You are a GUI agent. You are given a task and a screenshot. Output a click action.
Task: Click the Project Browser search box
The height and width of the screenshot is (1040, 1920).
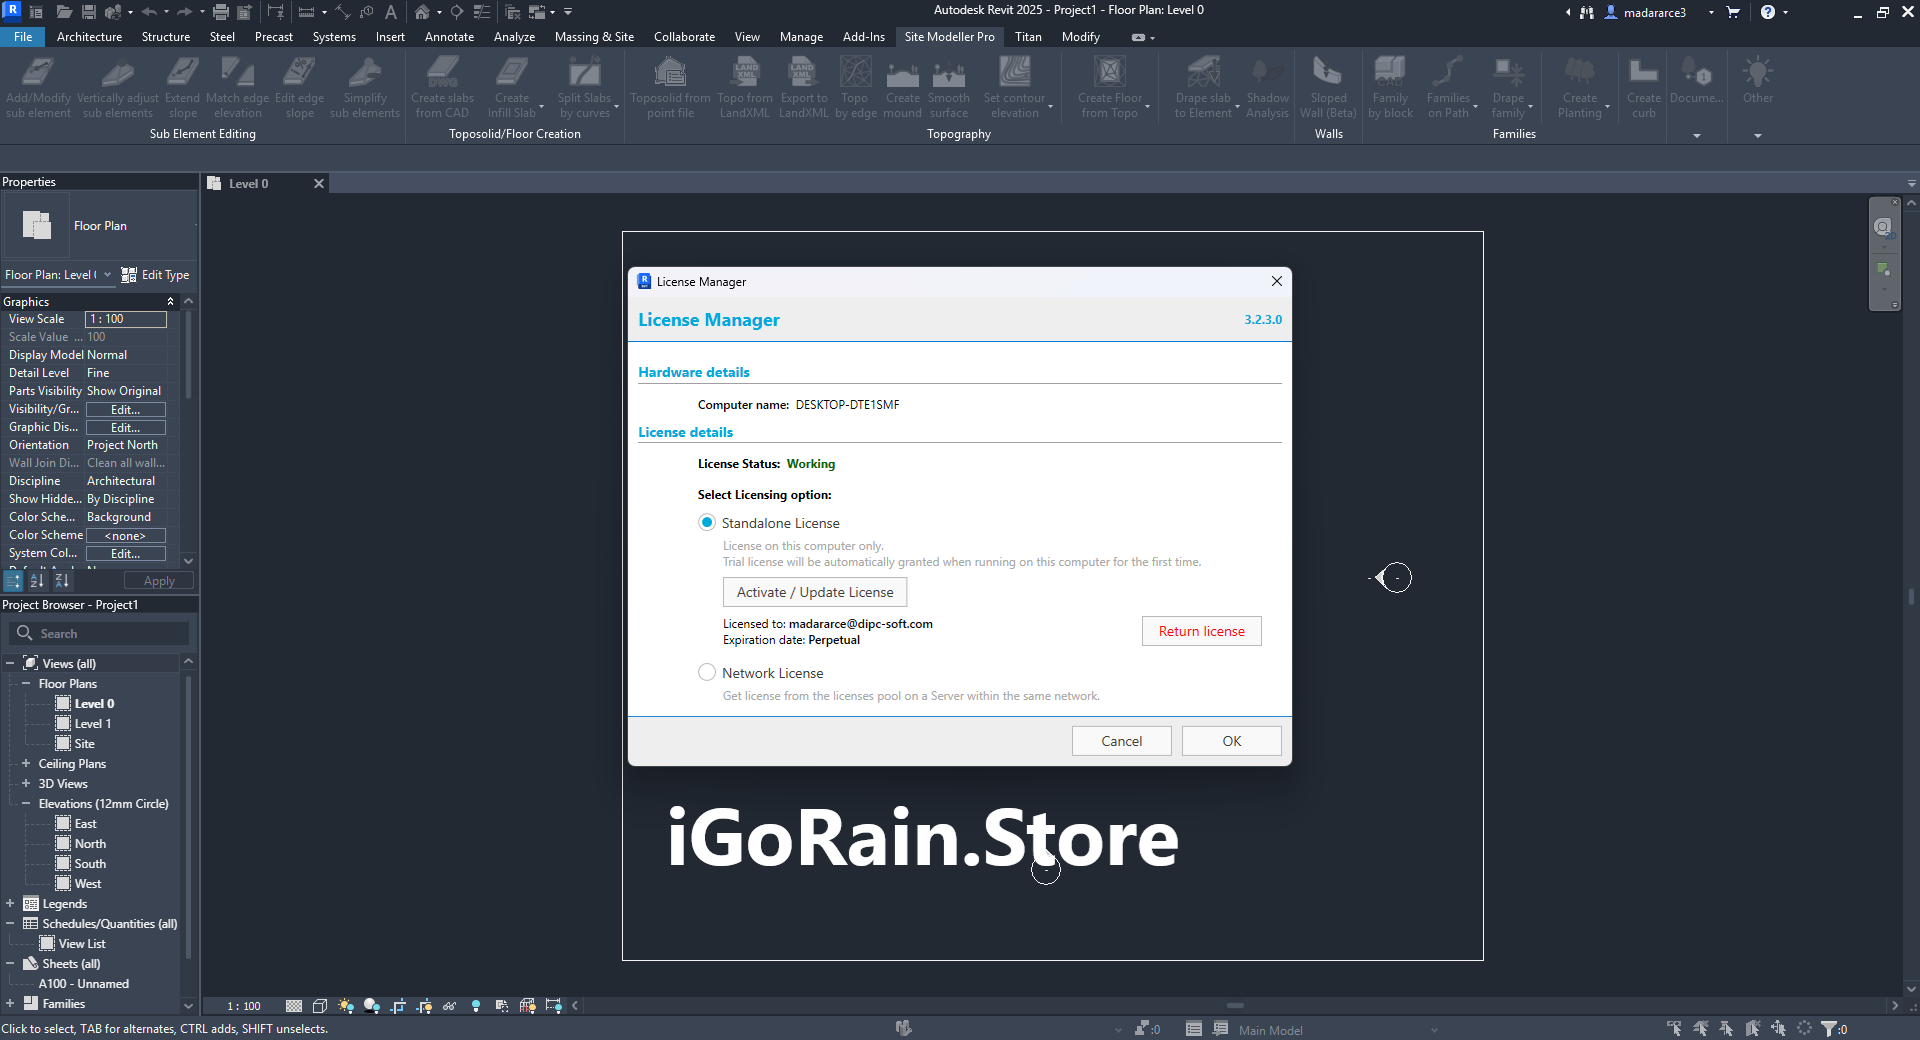[100, 634]
